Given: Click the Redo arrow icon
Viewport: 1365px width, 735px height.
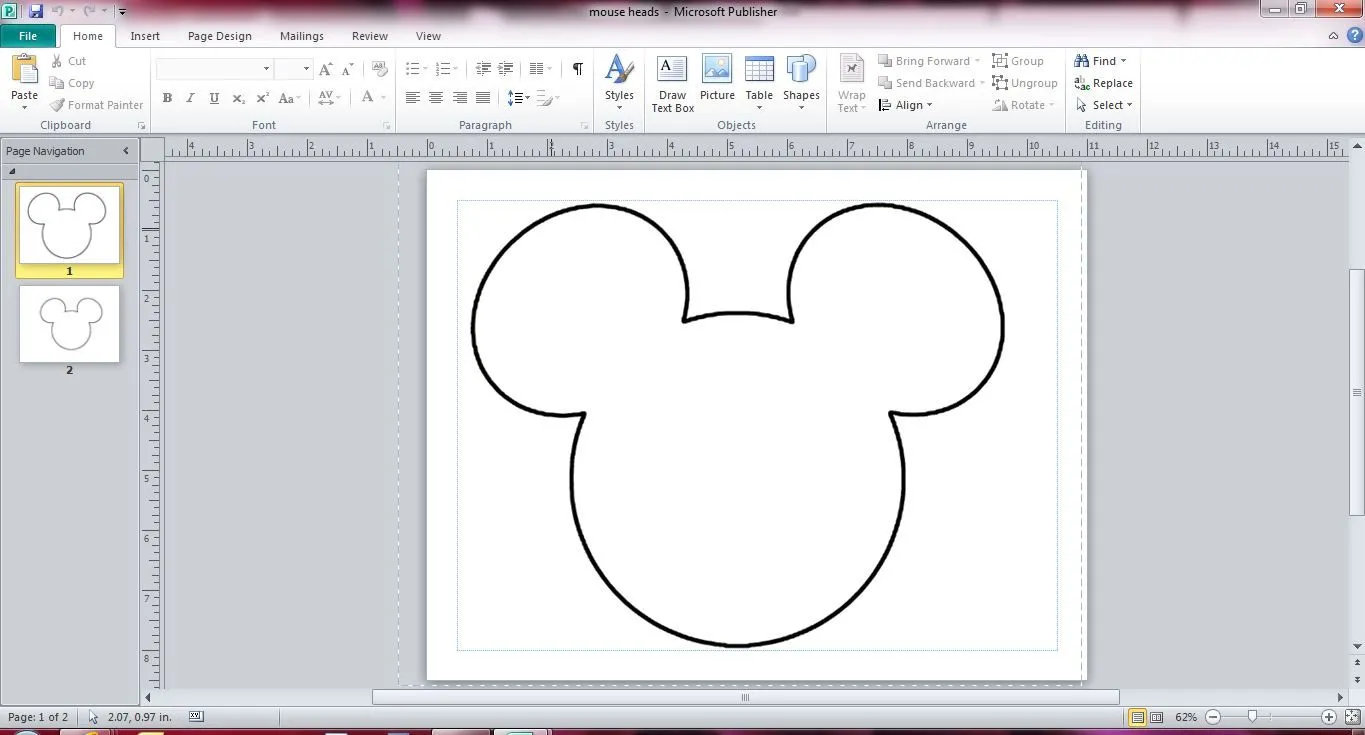Looking at the screenshot, I should [90, 11].
